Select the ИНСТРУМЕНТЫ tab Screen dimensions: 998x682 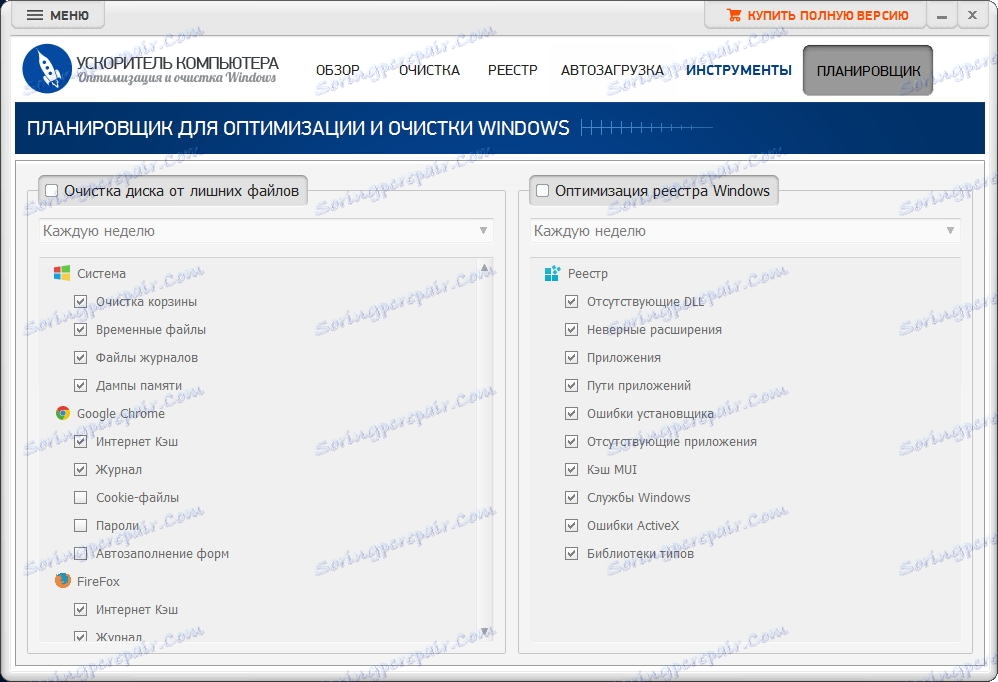click(x=739, y=71)
